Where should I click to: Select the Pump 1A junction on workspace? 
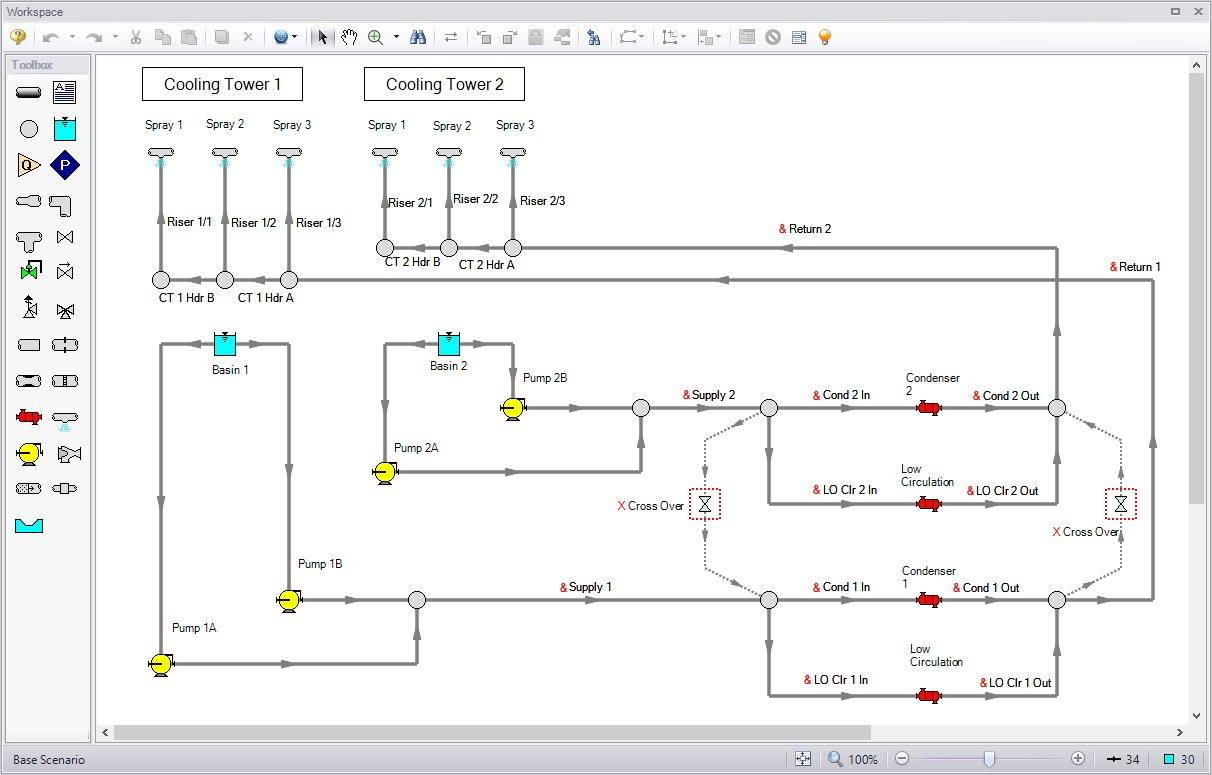[161, 663]
